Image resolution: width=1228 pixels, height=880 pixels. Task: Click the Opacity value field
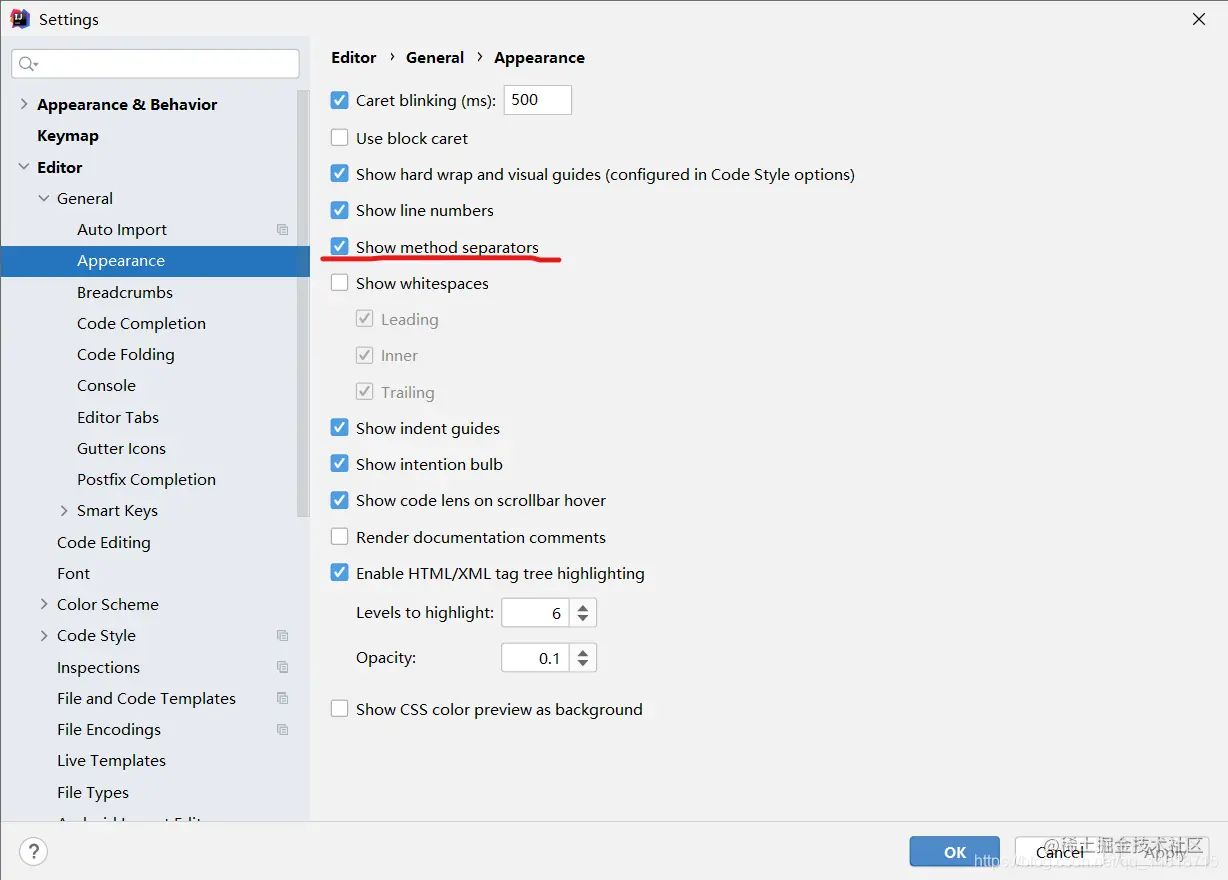(x=536, y=658)
